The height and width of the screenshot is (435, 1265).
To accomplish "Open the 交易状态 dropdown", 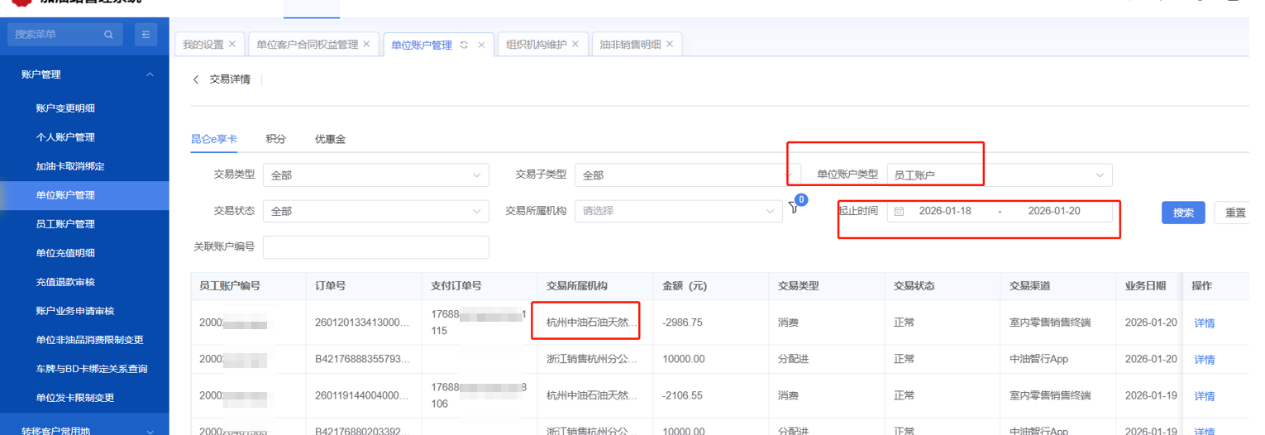I will tap(376, 211).
